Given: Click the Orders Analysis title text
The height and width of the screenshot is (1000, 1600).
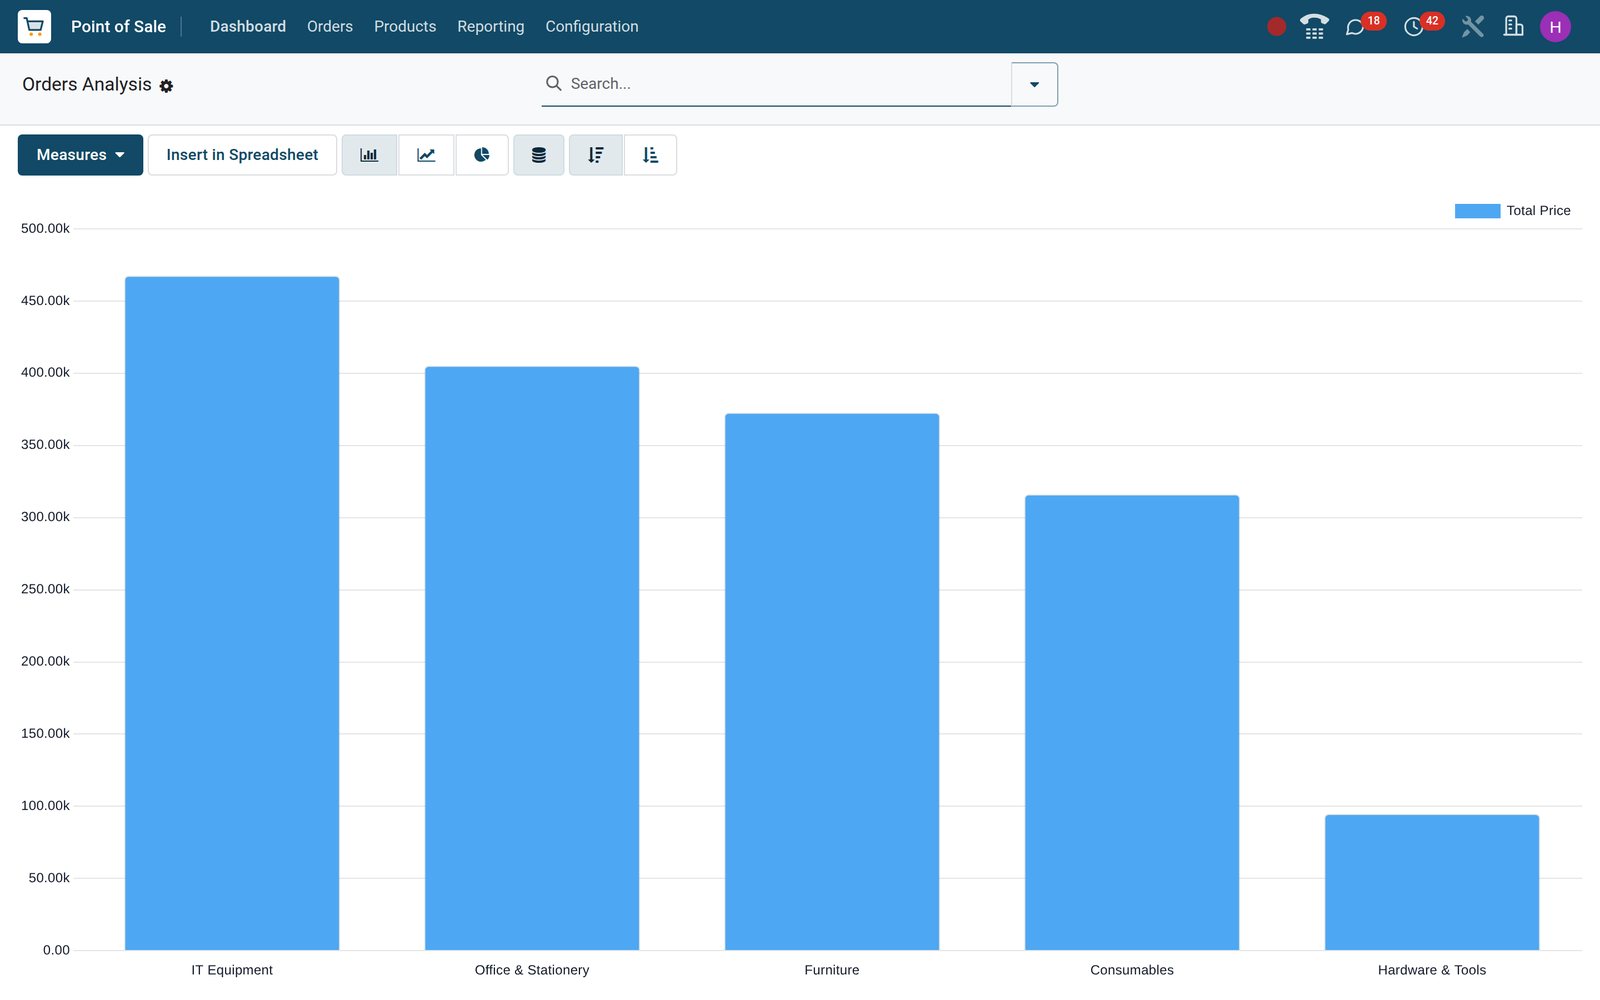Looking at the screenshot, I should pos(87,85).
